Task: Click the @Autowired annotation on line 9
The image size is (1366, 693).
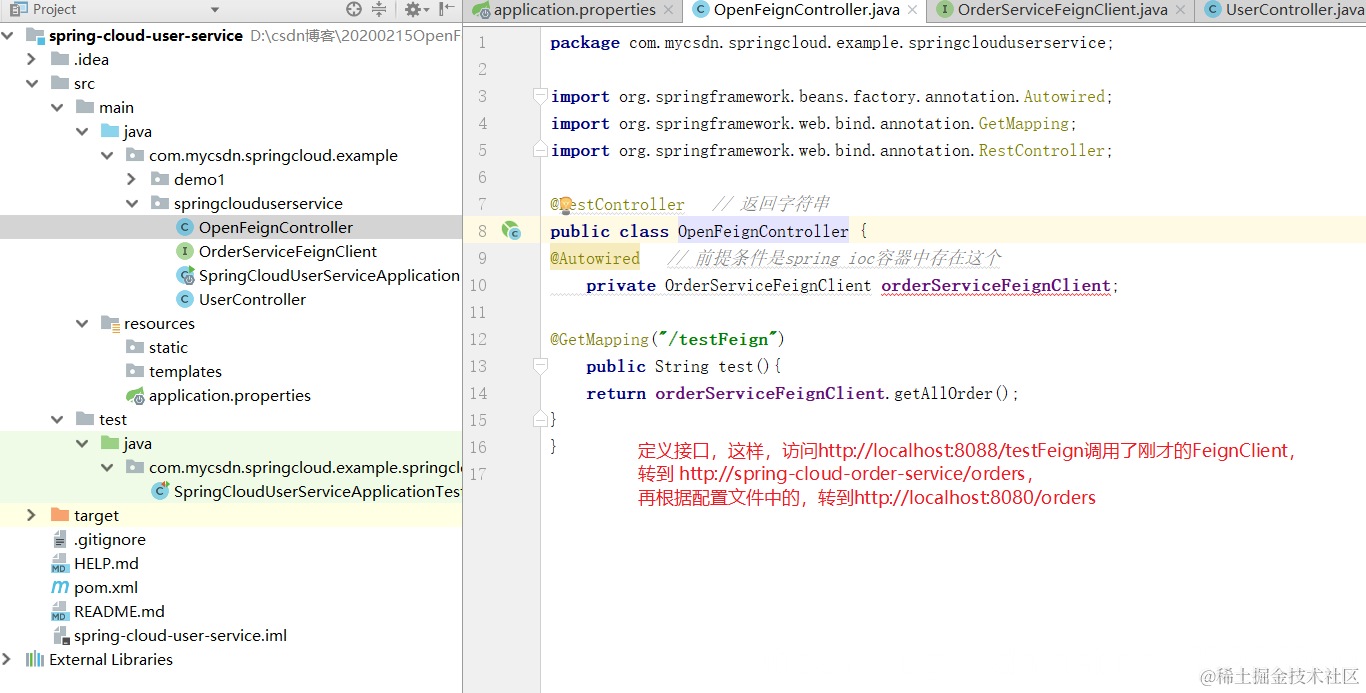Action: point(594,259)
